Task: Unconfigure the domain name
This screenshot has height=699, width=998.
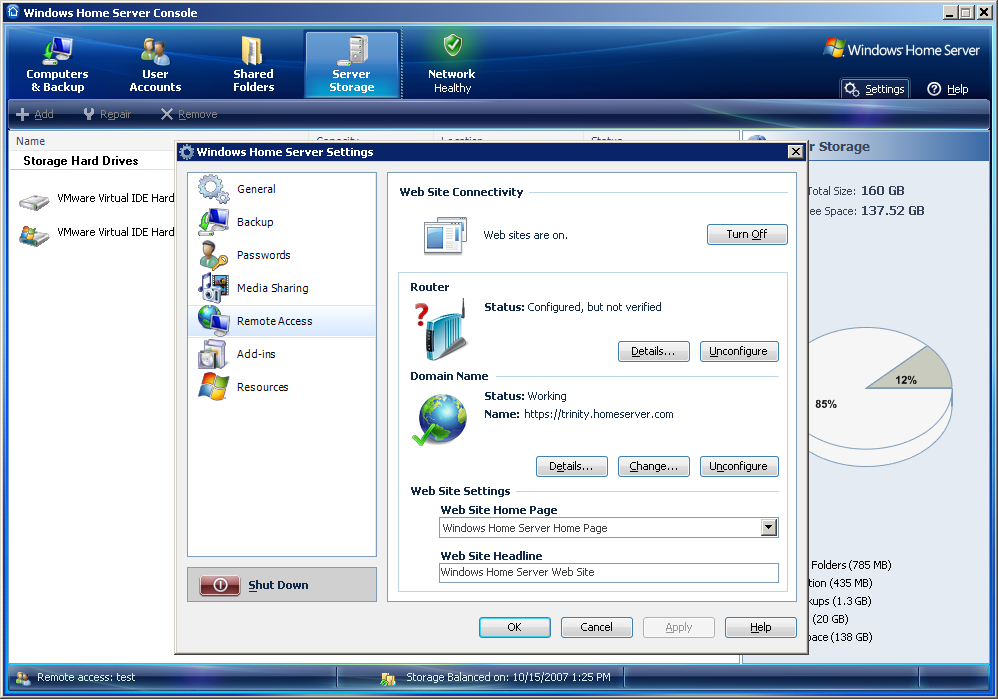Action: [739, 467]
